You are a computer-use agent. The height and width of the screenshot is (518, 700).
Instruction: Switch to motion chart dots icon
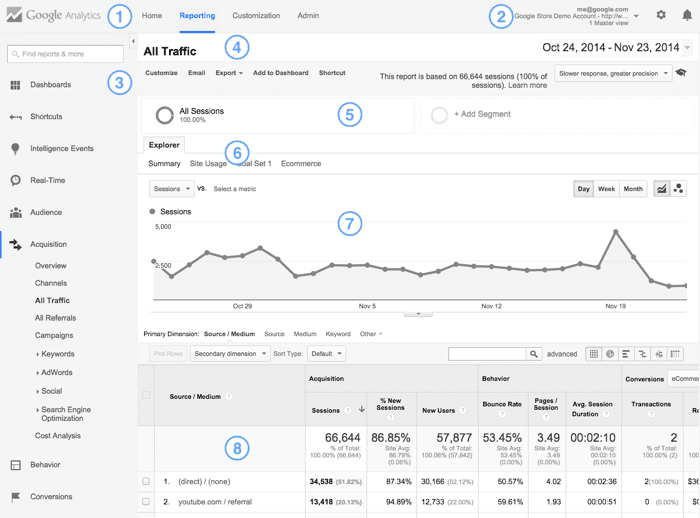tap(679, 189)
